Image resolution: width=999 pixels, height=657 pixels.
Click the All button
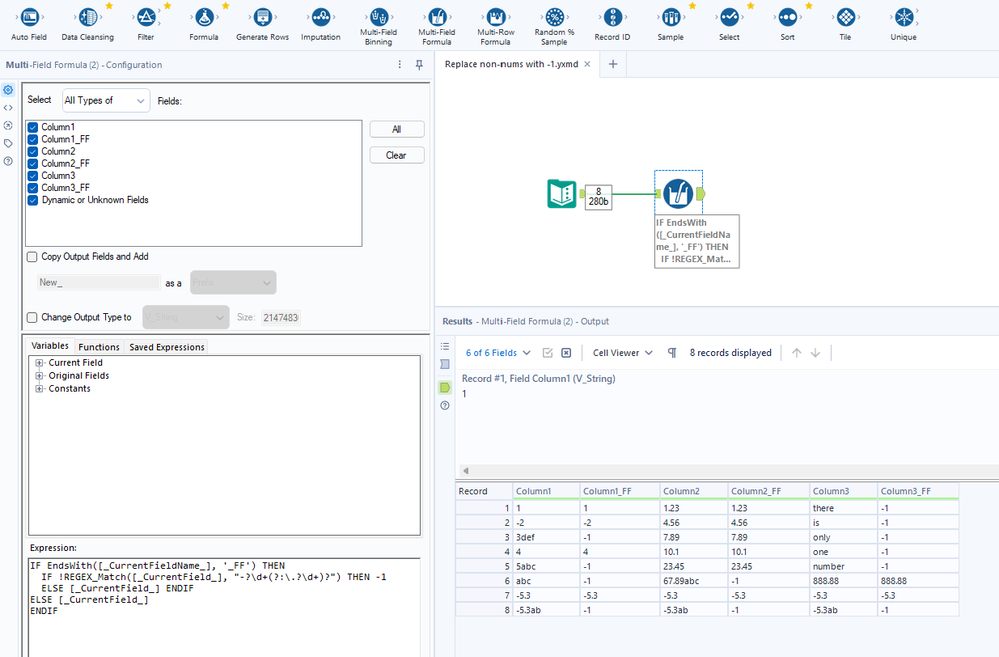tap(397, 130)
